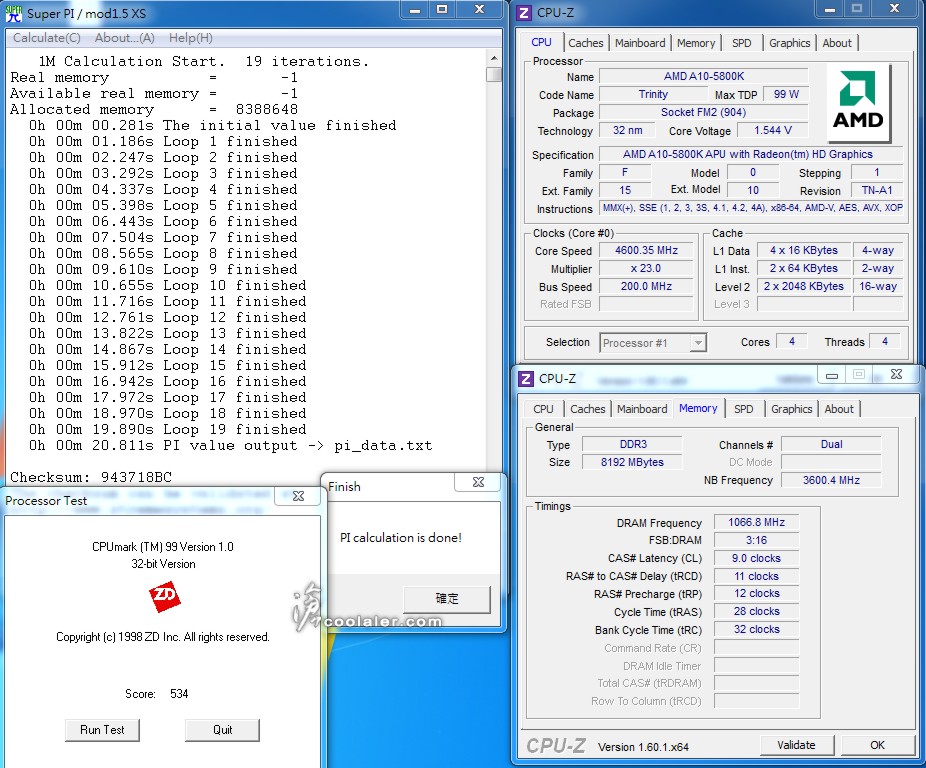Image resolution: width=926 pixels, height=768 pixels.
Task: Click the Channels # Dual value
Action: coord(831,444)
